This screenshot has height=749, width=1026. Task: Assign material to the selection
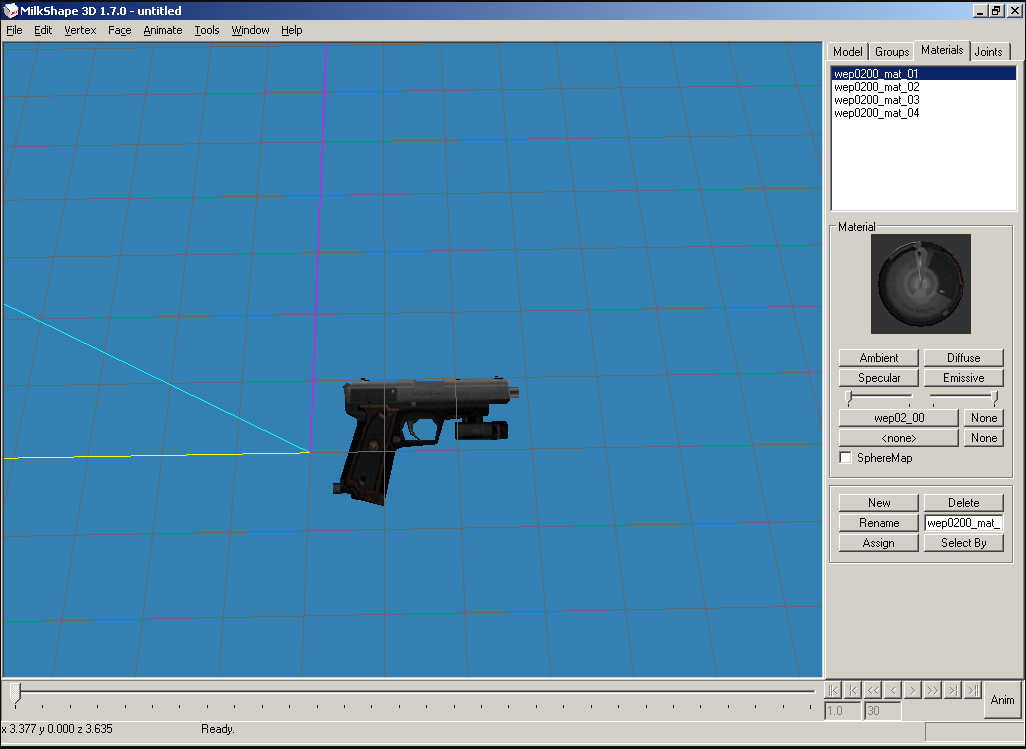879,543
